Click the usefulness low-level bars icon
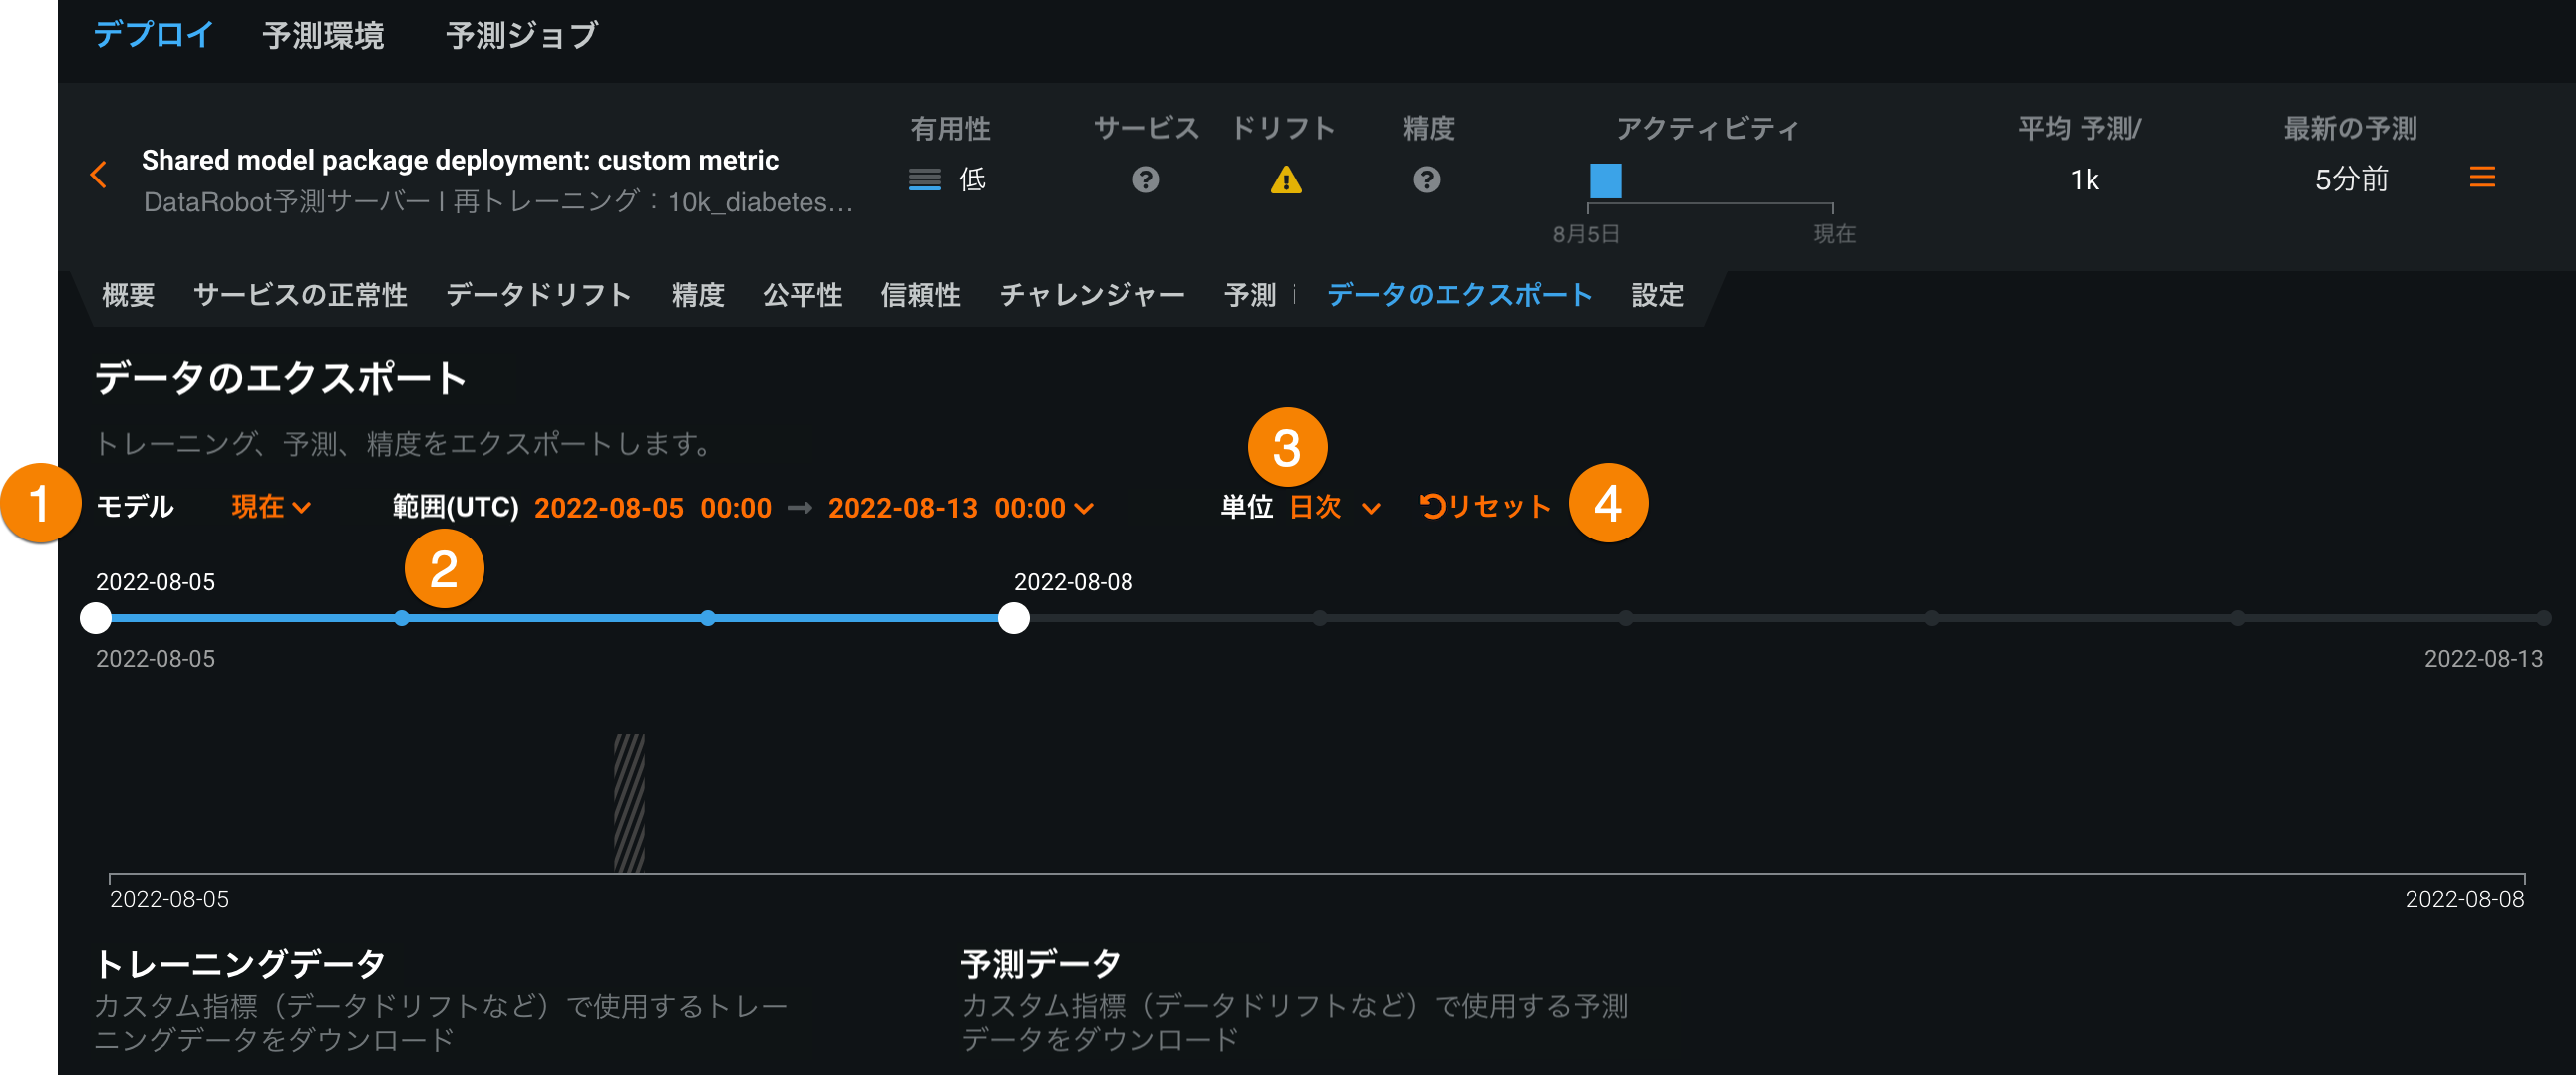 [x=924, y=180]
